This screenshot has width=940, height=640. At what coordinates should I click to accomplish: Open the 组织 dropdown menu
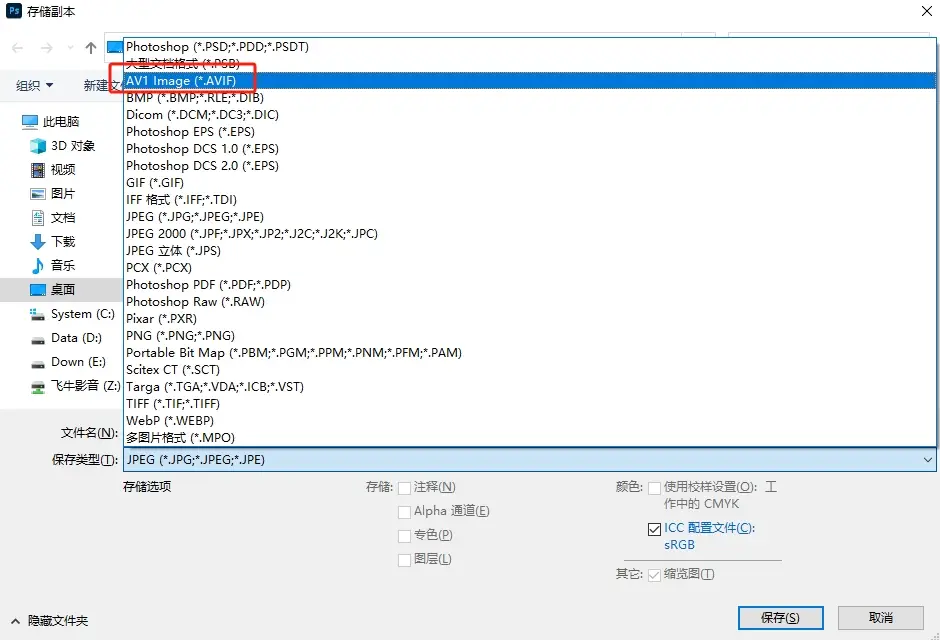coord(34,86)
